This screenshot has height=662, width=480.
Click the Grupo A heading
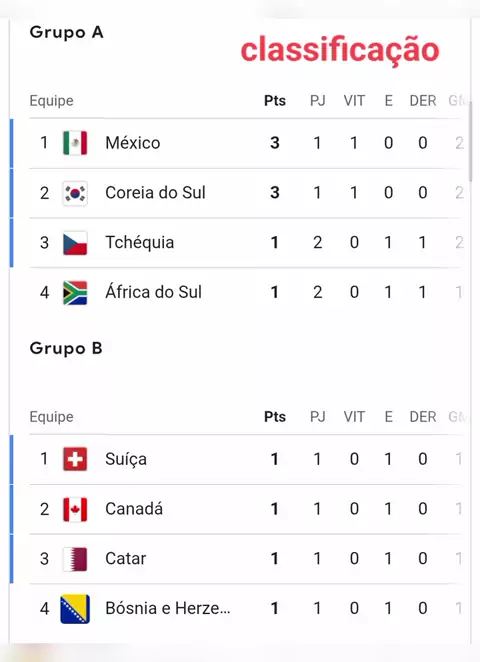click(66, 33)
